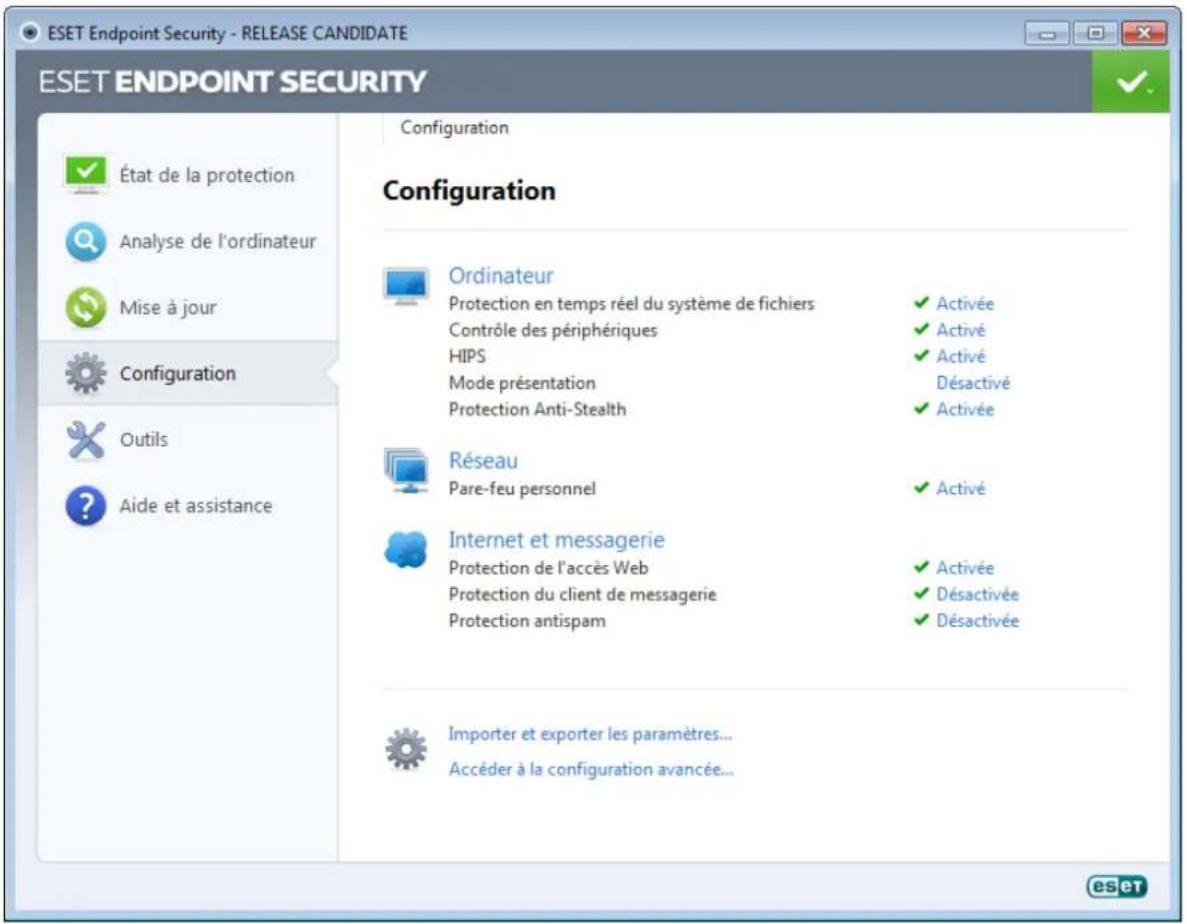1187x924 pixels.
Task: Toggle Pare-feu personnel Activé status
Action: tap(961, 489)
